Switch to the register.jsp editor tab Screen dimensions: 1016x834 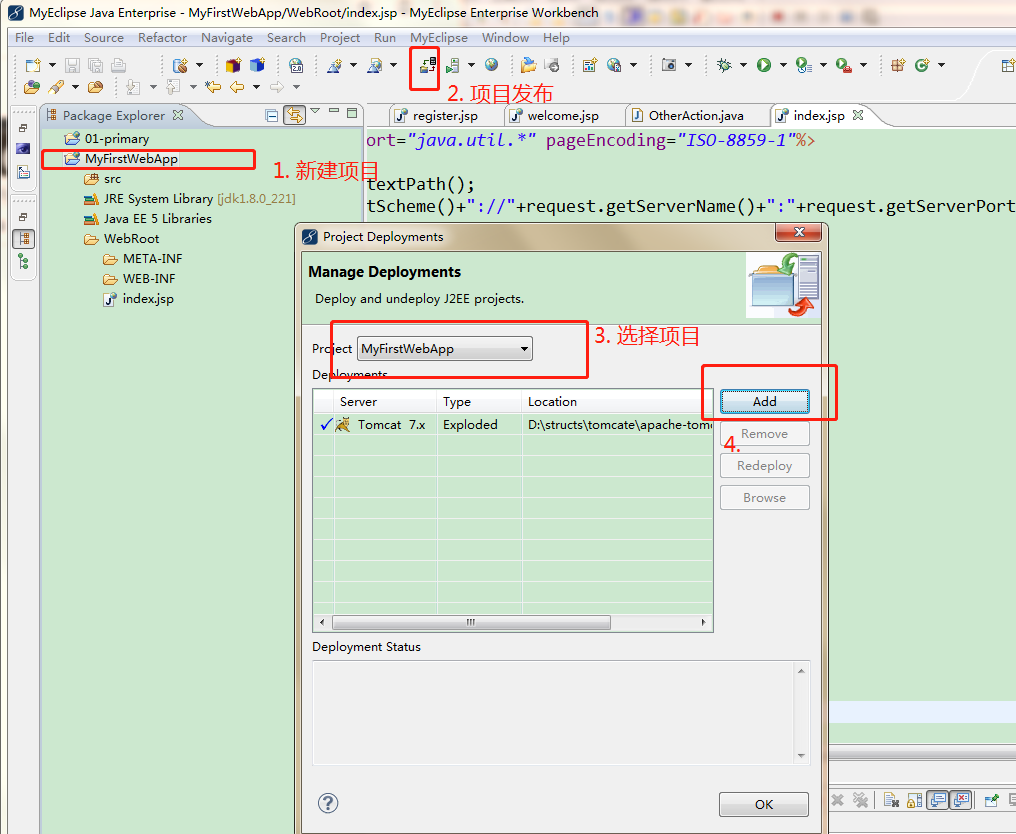tap(445, 116)
